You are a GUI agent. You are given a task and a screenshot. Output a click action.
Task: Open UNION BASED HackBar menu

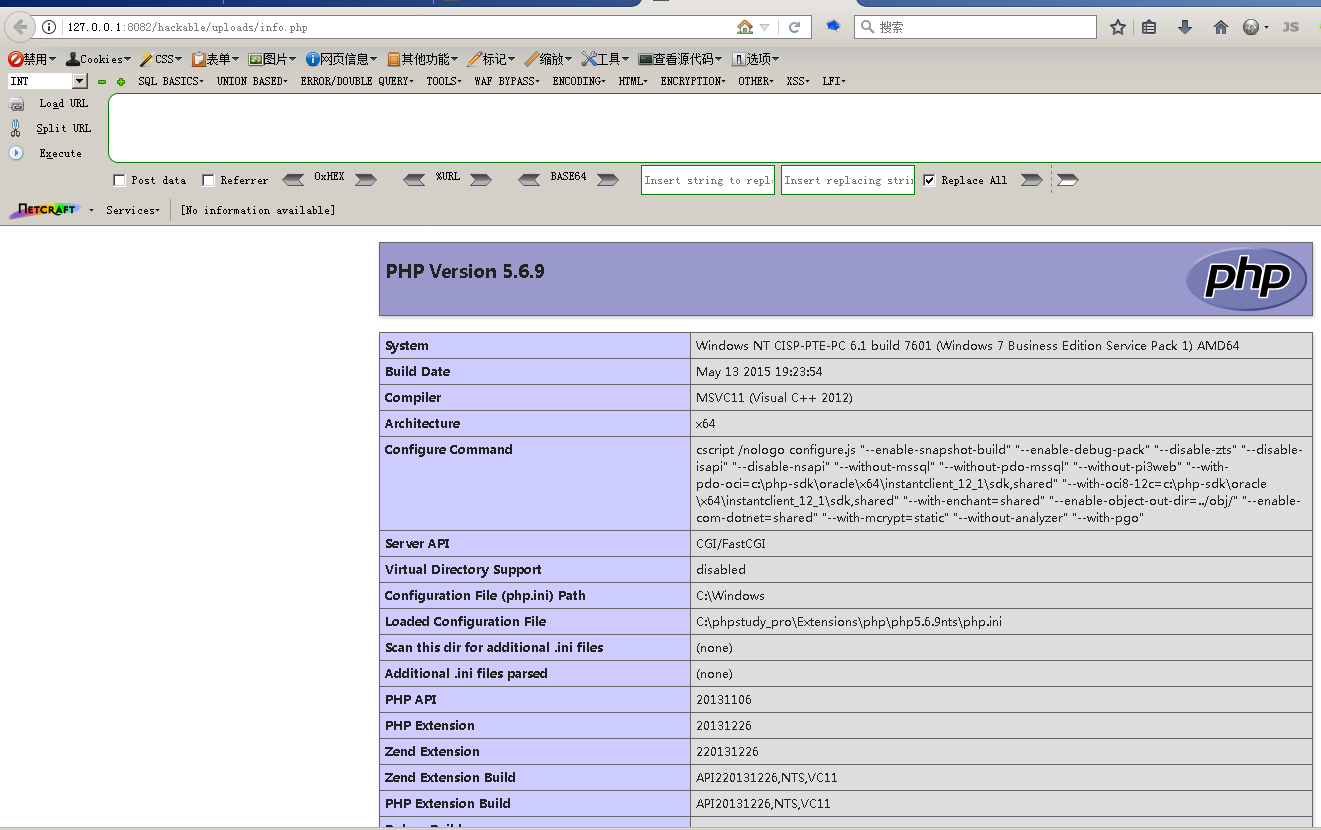point(252,81)
